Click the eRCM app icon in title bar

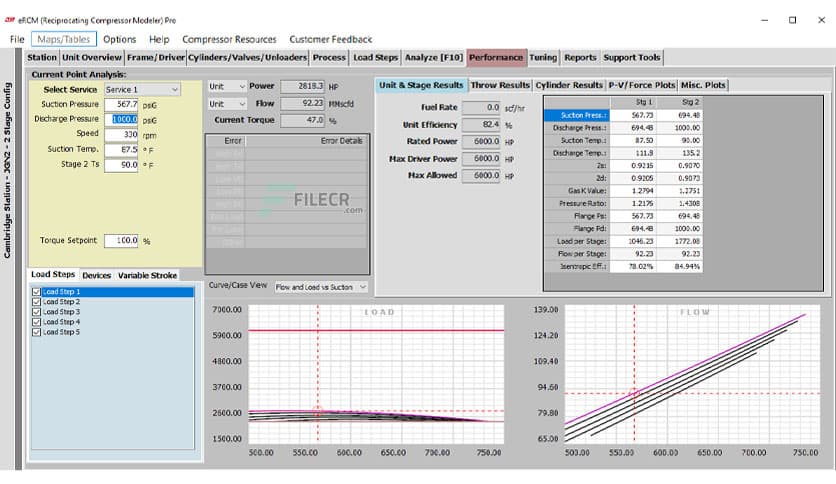[10, 20]
